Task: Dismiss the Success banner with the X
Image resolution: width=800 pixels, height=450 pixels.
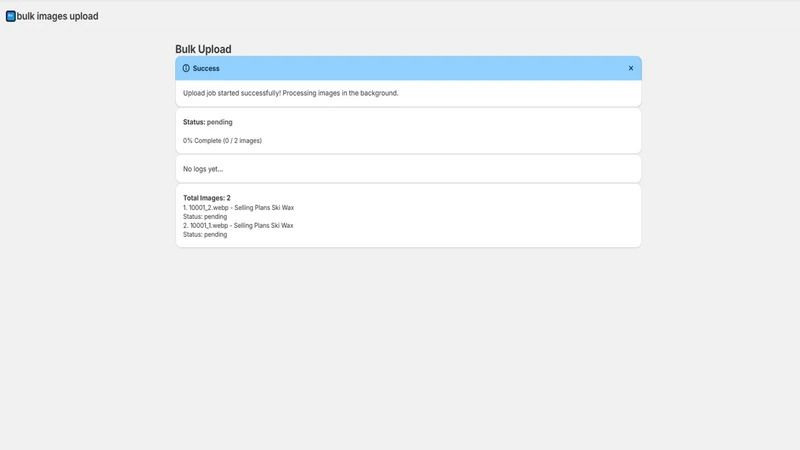Action: click(x=631, y=68)
